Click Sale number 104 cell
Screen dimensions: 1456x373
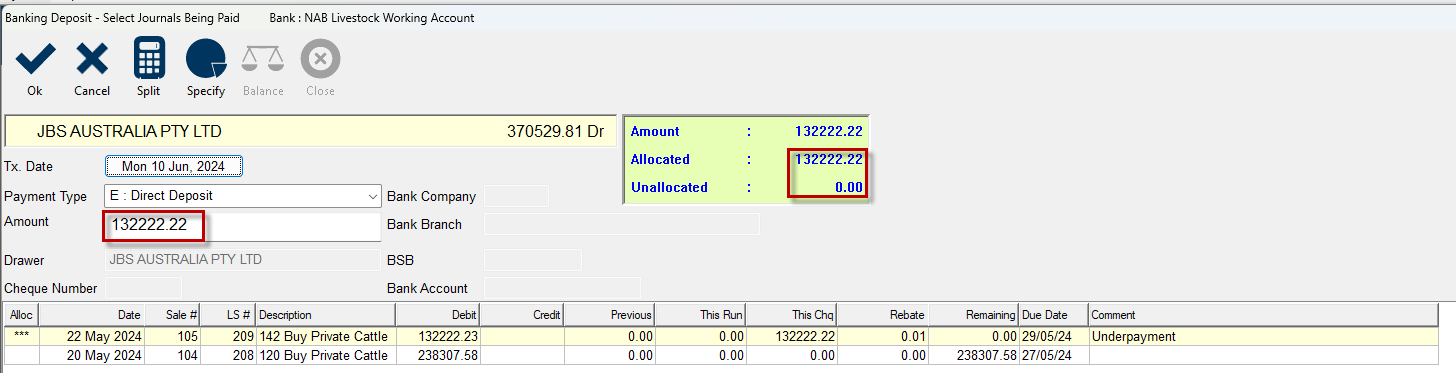172,355
